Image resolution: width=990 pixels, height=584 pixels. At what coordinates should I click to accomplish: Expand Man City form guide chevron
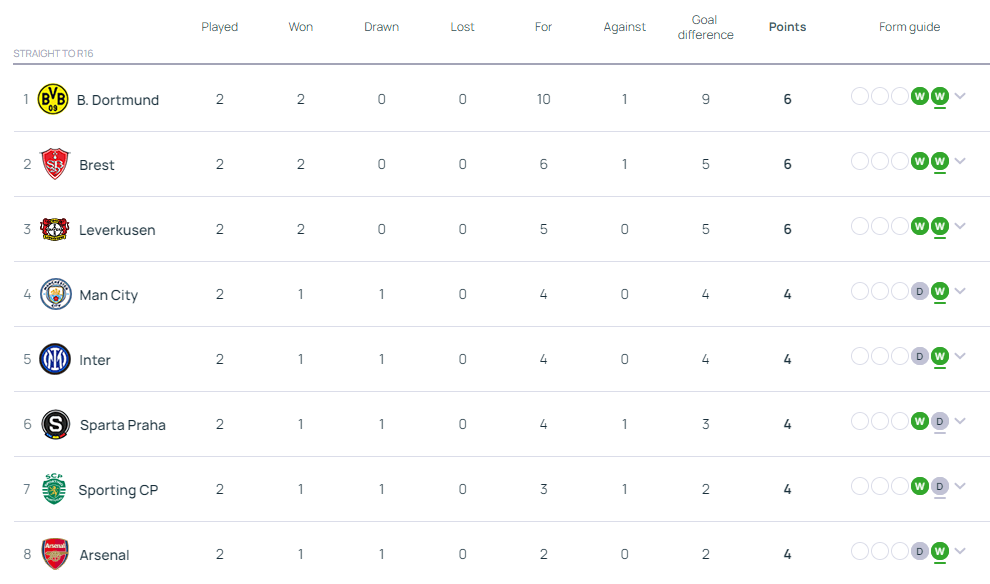960,291
